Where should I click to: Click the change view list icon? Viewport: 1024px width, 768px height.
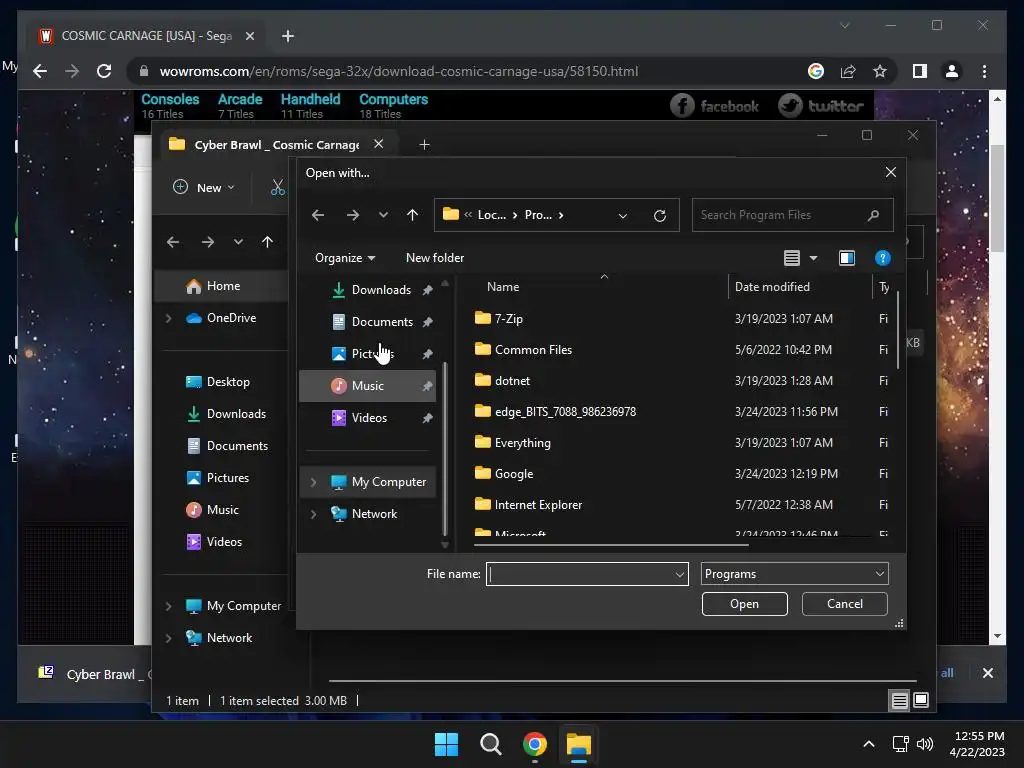coord(792,258)
